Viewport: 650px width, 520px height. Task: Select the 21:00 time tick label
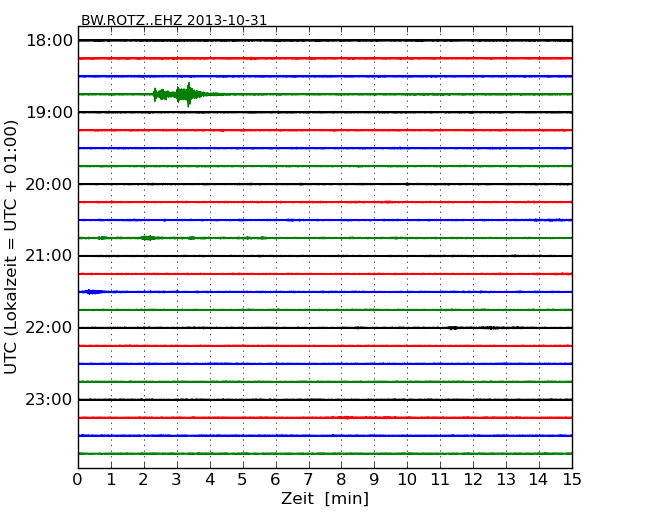(49, 256)
